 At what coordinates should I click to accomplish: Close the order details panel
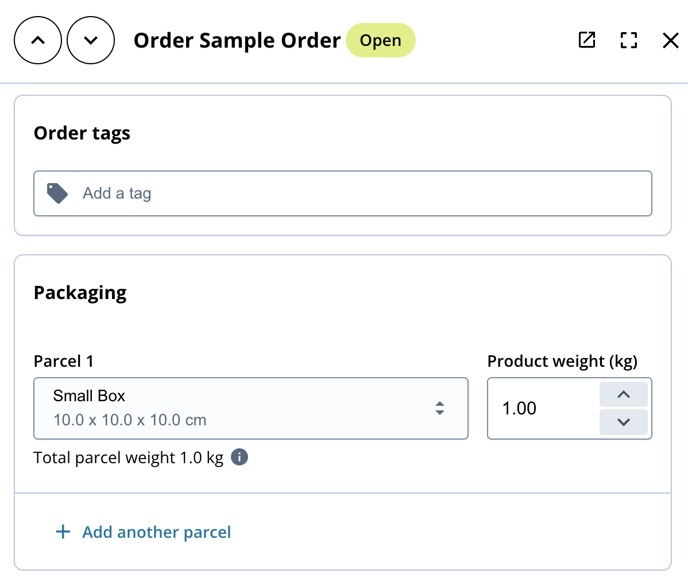click(x=670, y=40)
